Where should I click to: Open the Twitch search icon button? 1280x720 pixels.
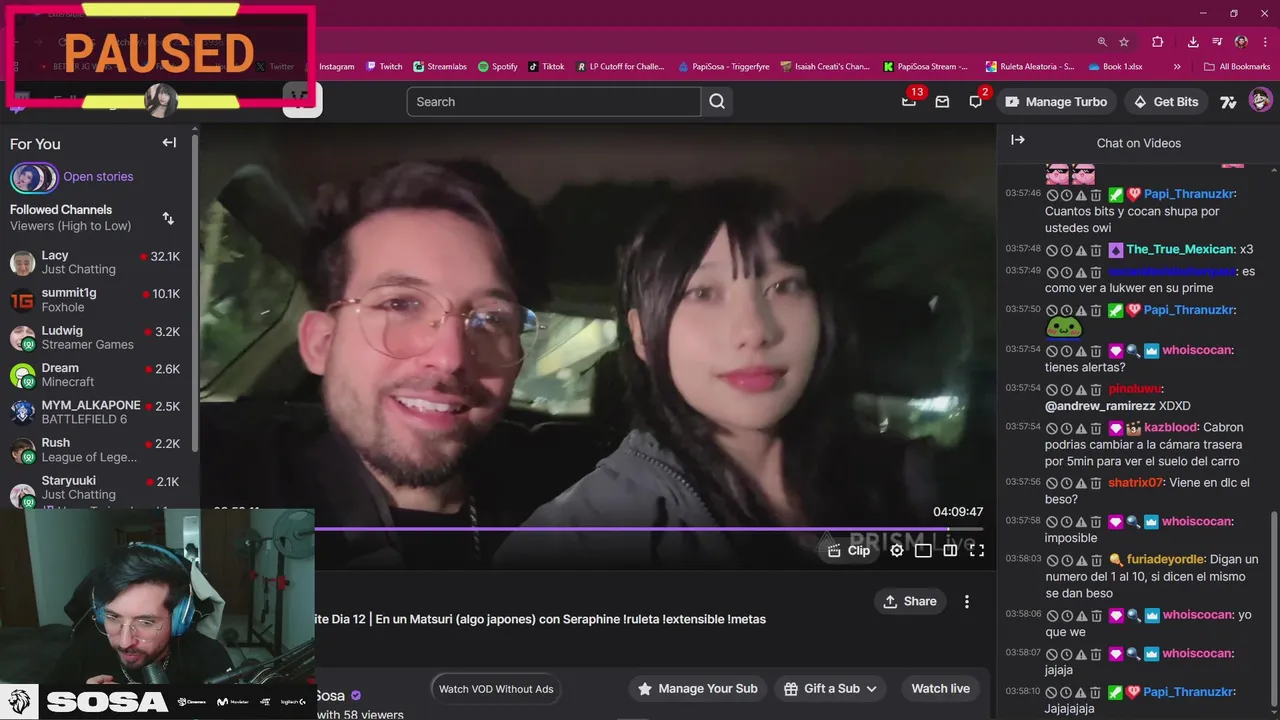[x=717, y=101]
